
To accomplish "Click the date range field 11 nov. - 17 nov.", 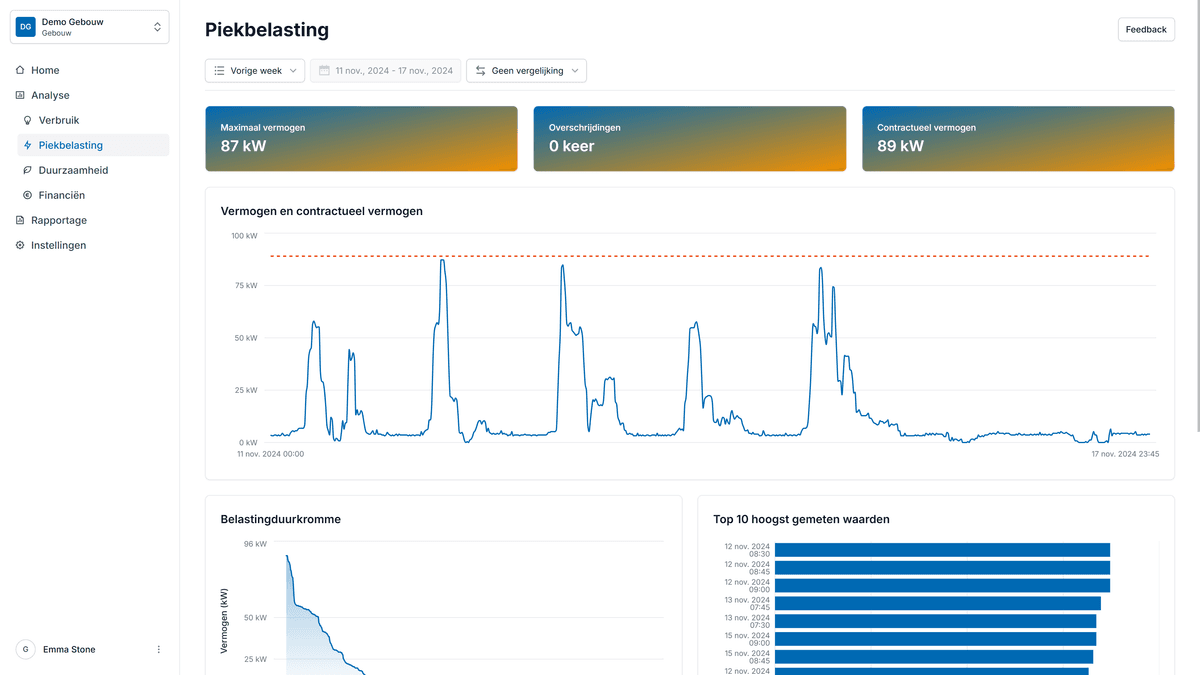I will pos(385,71).
